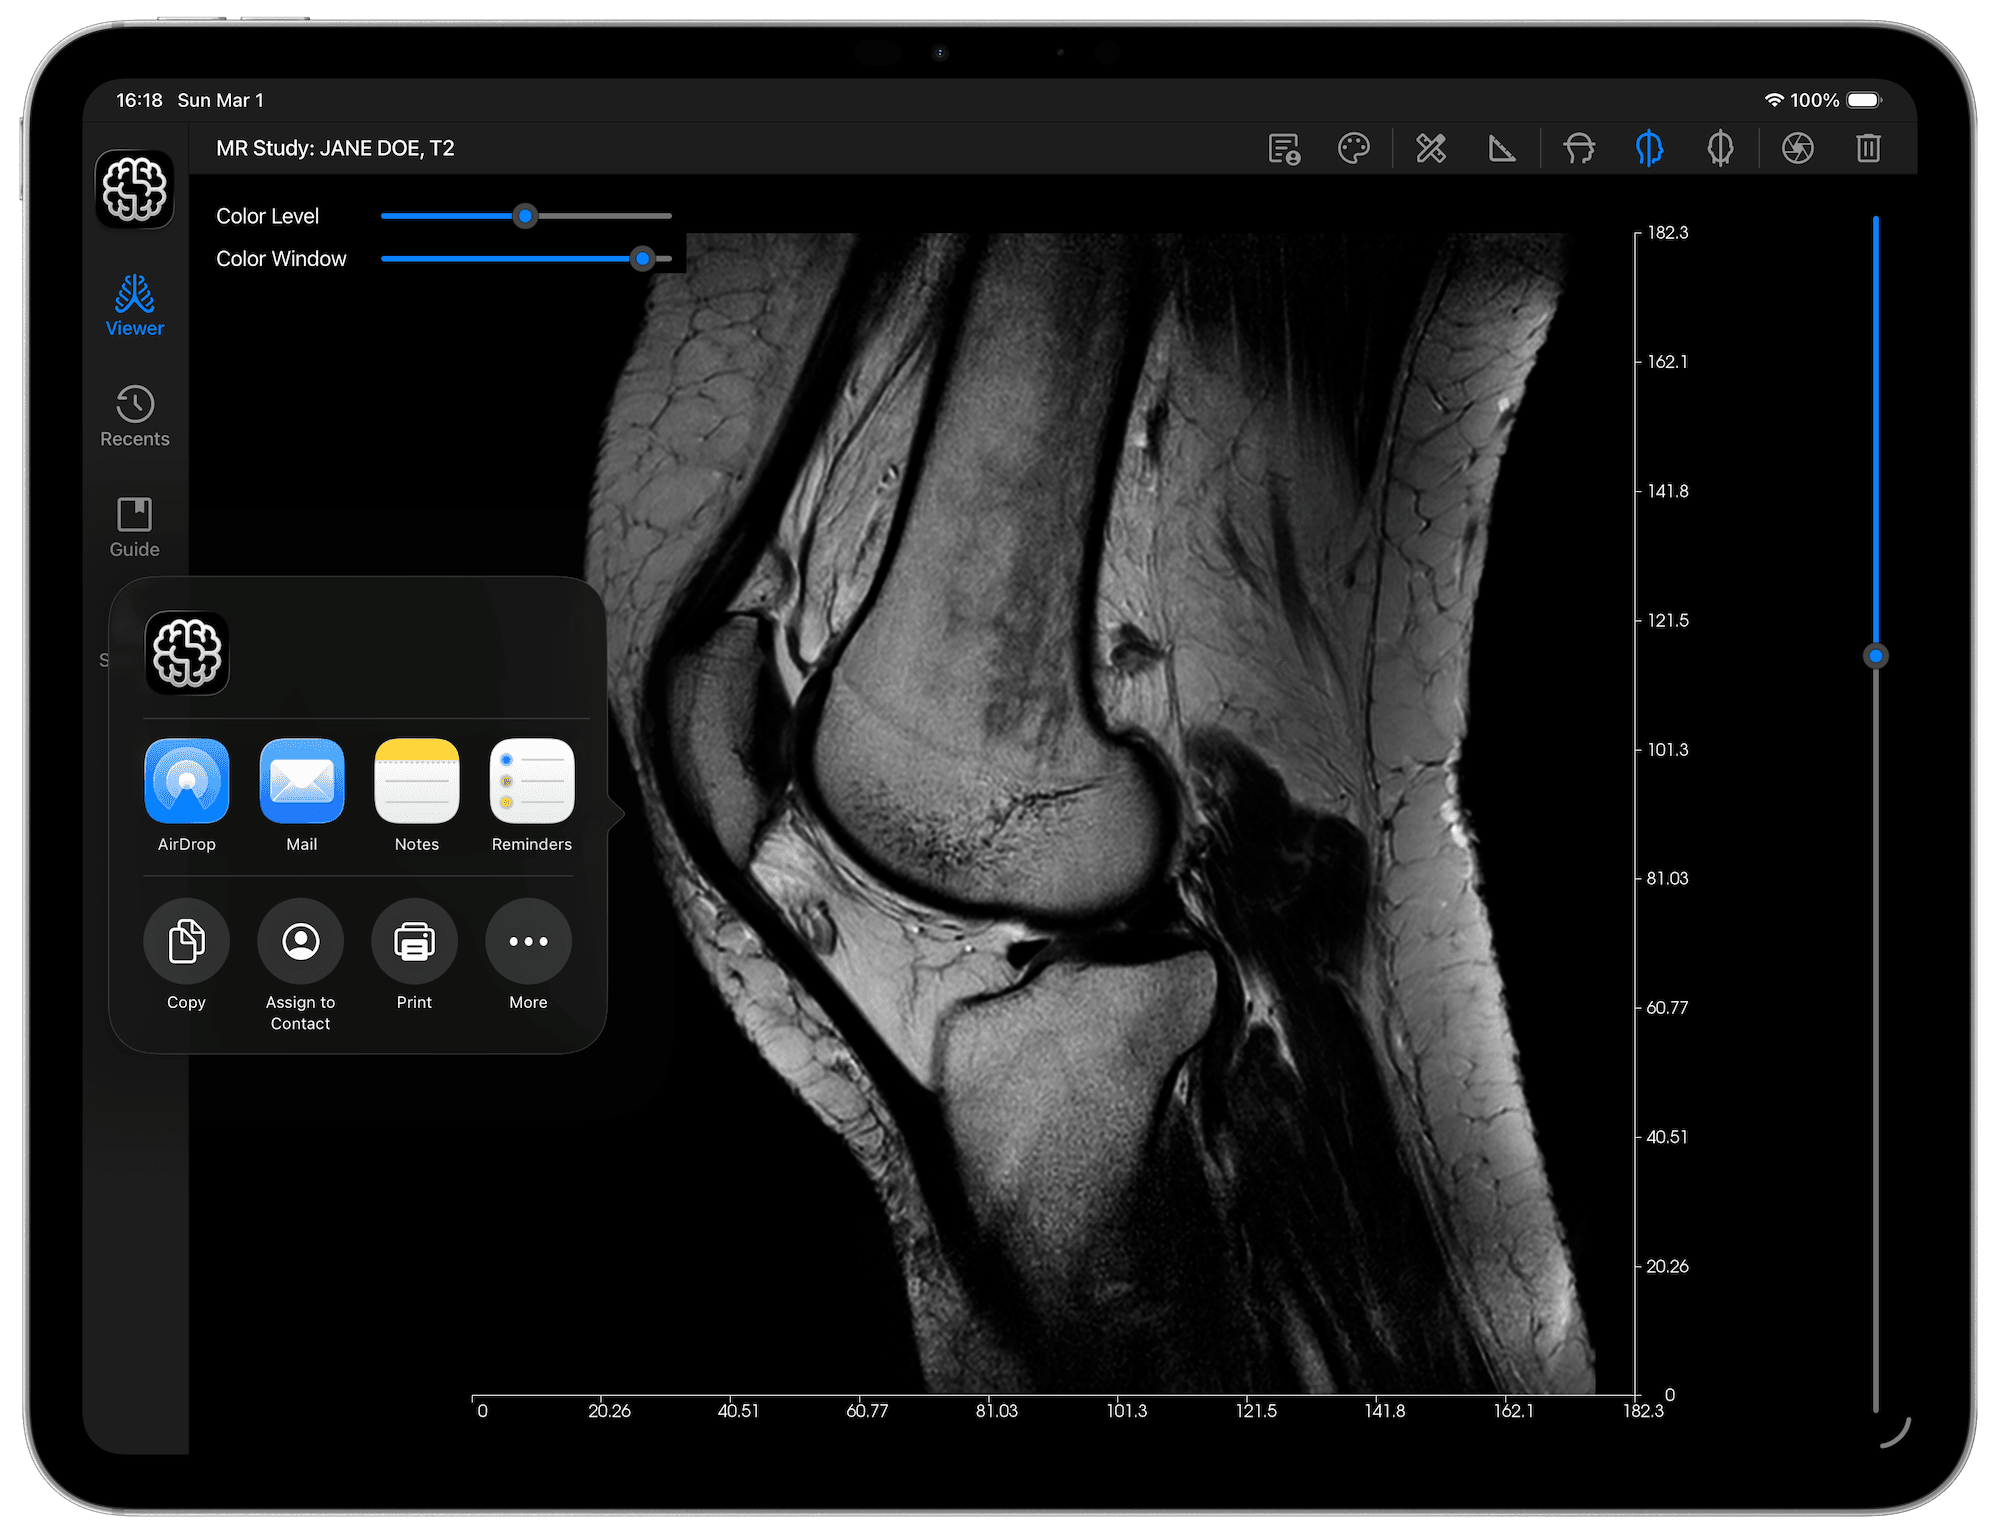Copy the MR image
This screenshot has width=2000, height=1533.
click(x=186, y=941)
